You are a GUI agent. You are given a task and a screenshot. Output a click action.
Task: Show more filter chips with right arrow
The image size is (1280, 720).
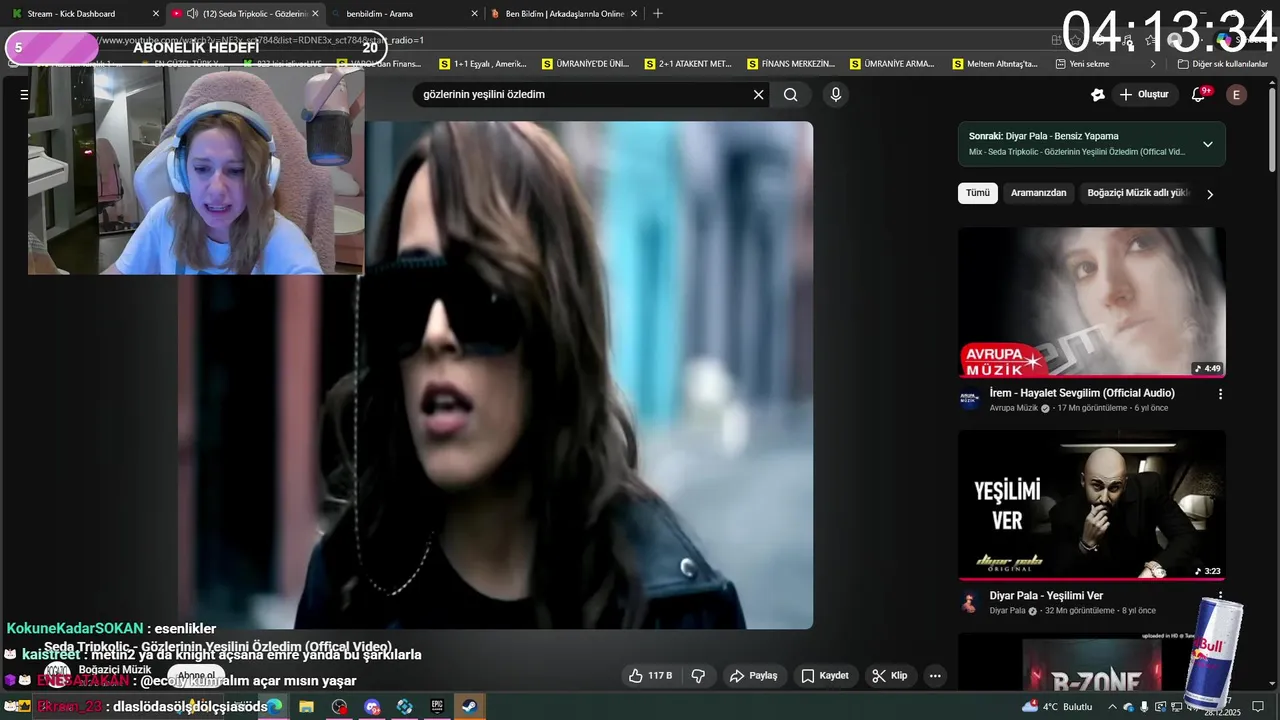pos(1210,194)
